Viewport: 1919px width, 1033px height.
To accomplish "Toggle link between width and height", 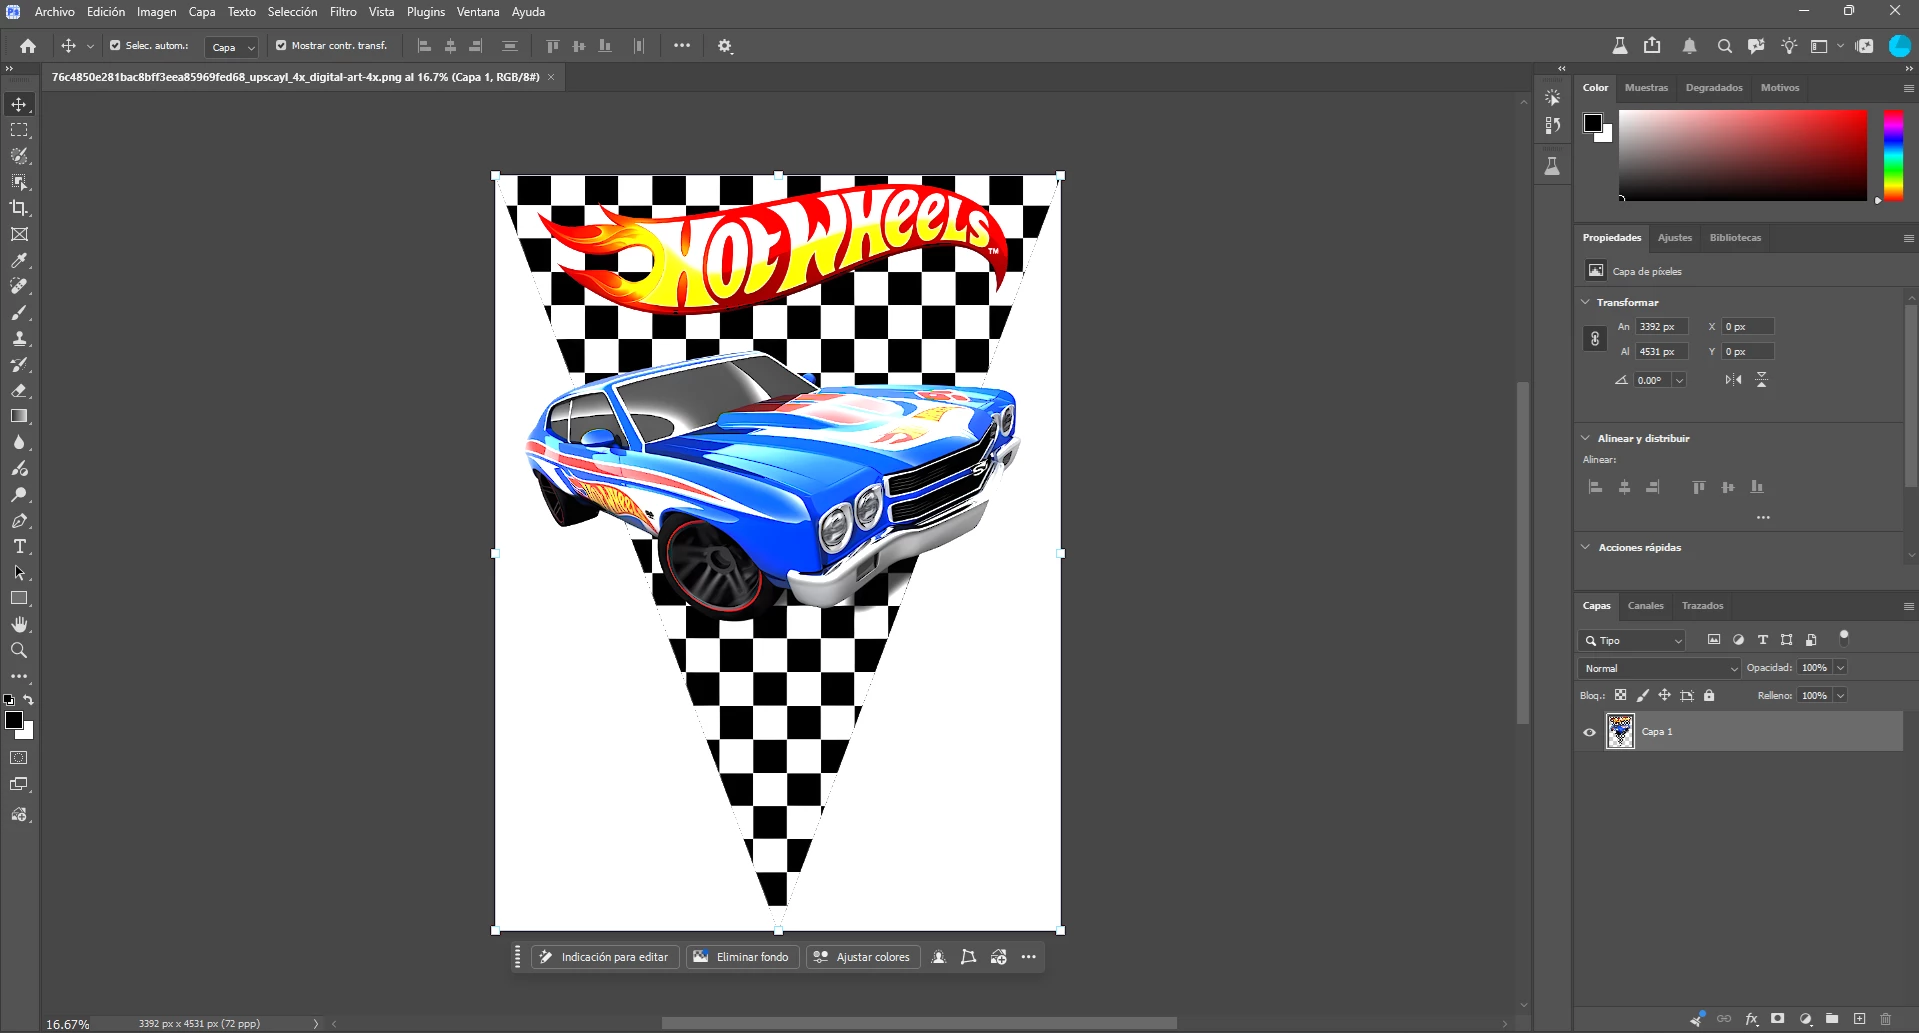I will (x=1595, y=339).
